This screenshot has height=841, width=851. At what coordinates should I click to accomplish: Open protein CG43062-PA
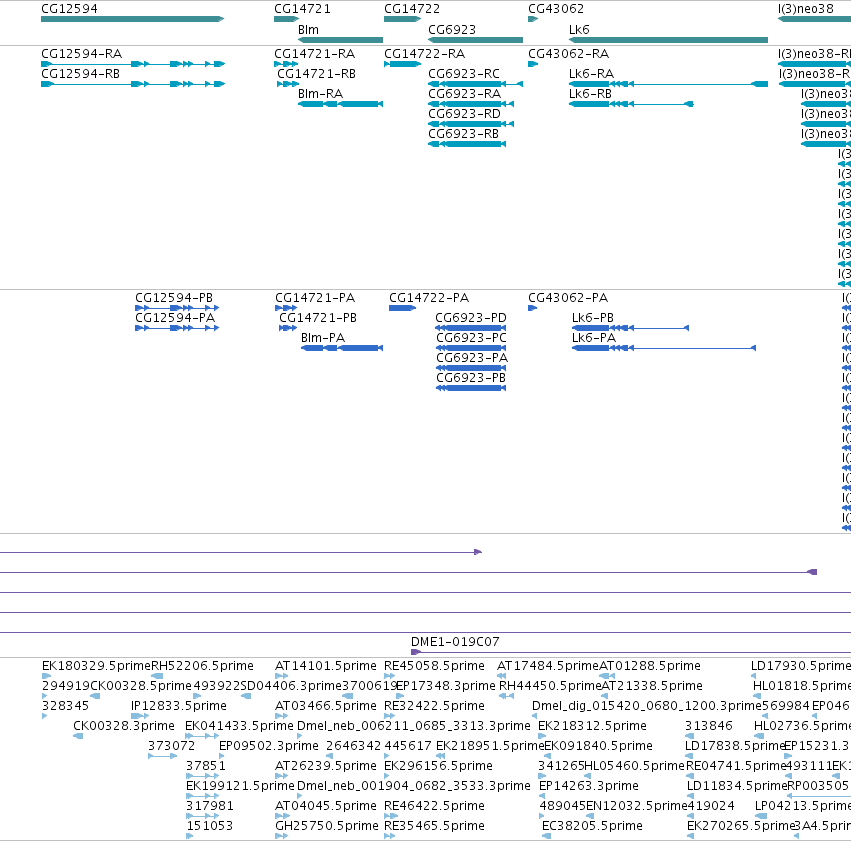click(x=568, y=298)
